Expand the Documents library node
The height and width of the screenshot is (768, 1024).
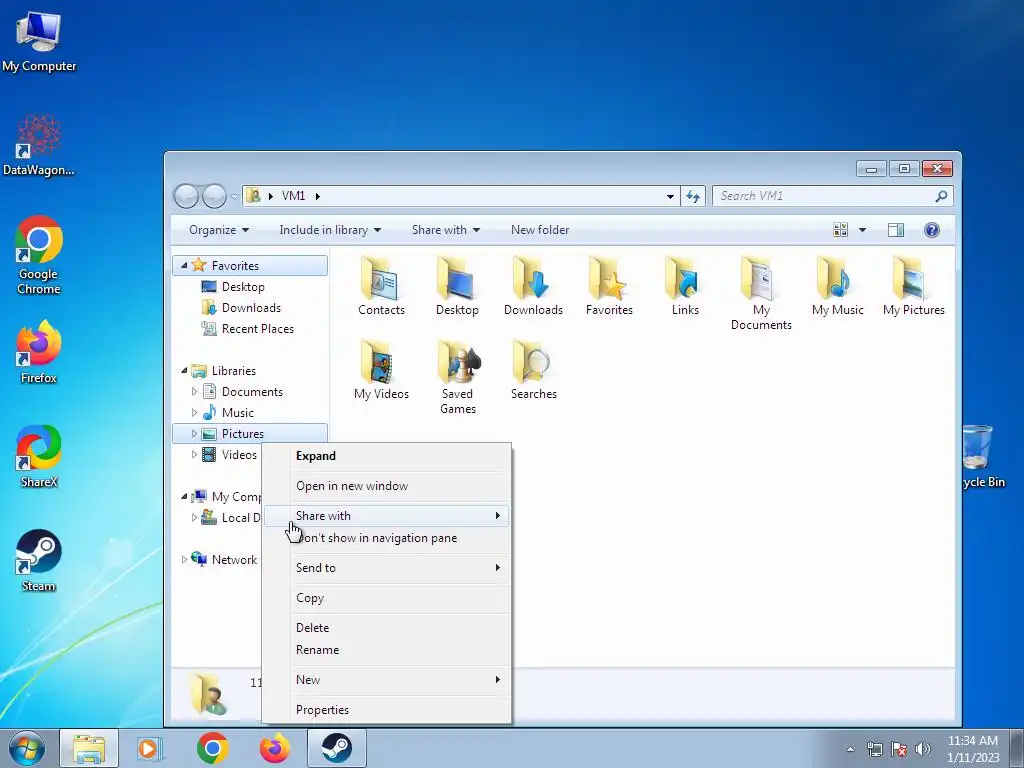point(194,392)
